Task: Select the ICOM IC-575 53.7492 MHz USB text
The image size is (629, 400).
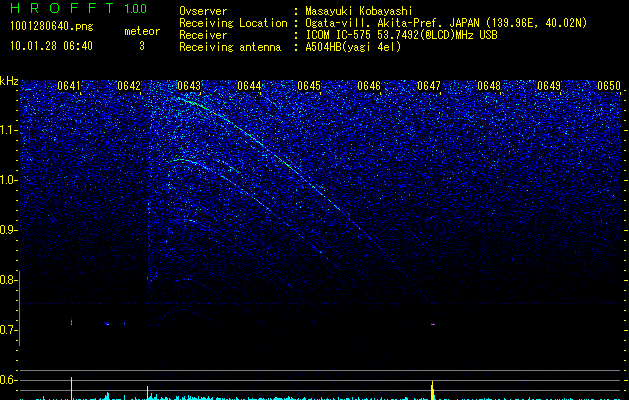Action: (402, 35)
